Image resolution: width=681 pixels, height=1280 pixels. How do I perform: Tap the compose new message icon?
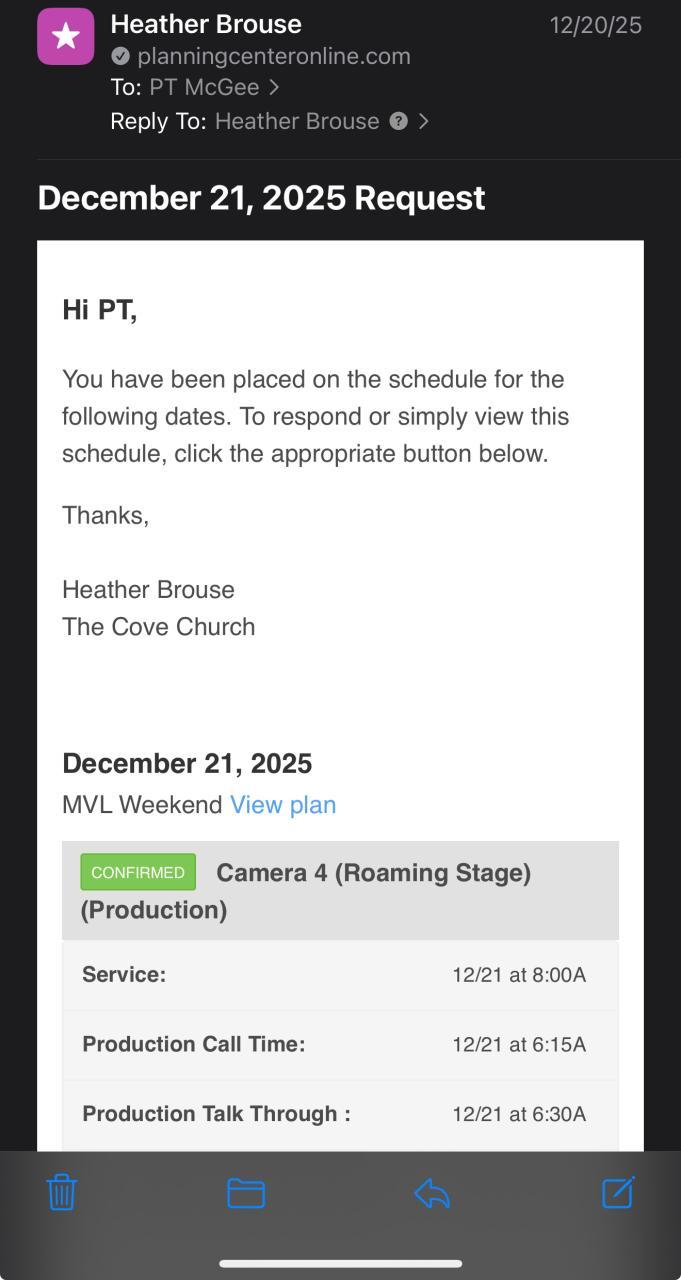(618, 1192)
